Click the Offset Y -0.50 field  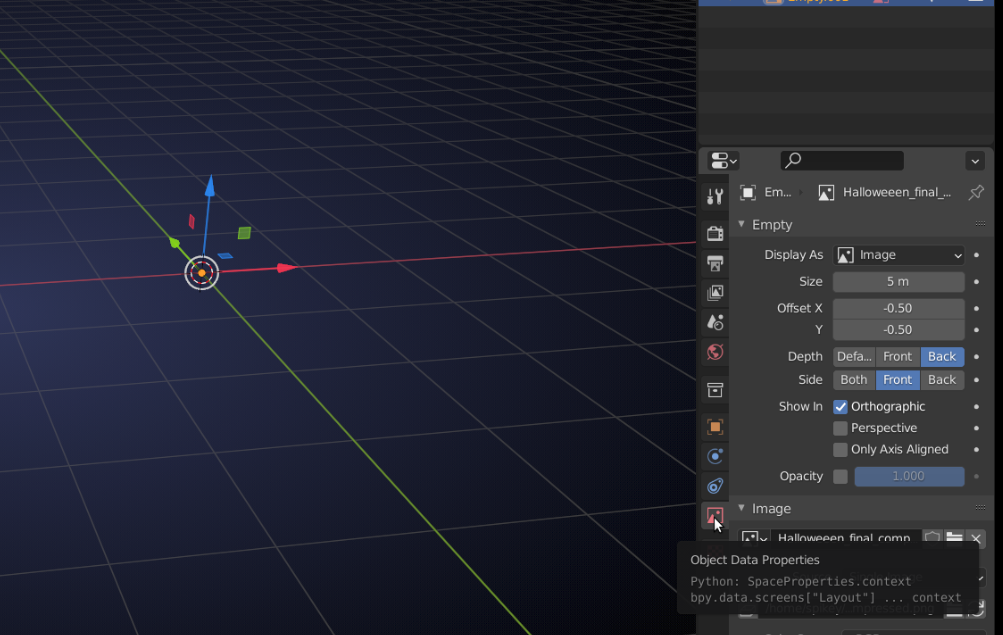(x=898, y=330)
